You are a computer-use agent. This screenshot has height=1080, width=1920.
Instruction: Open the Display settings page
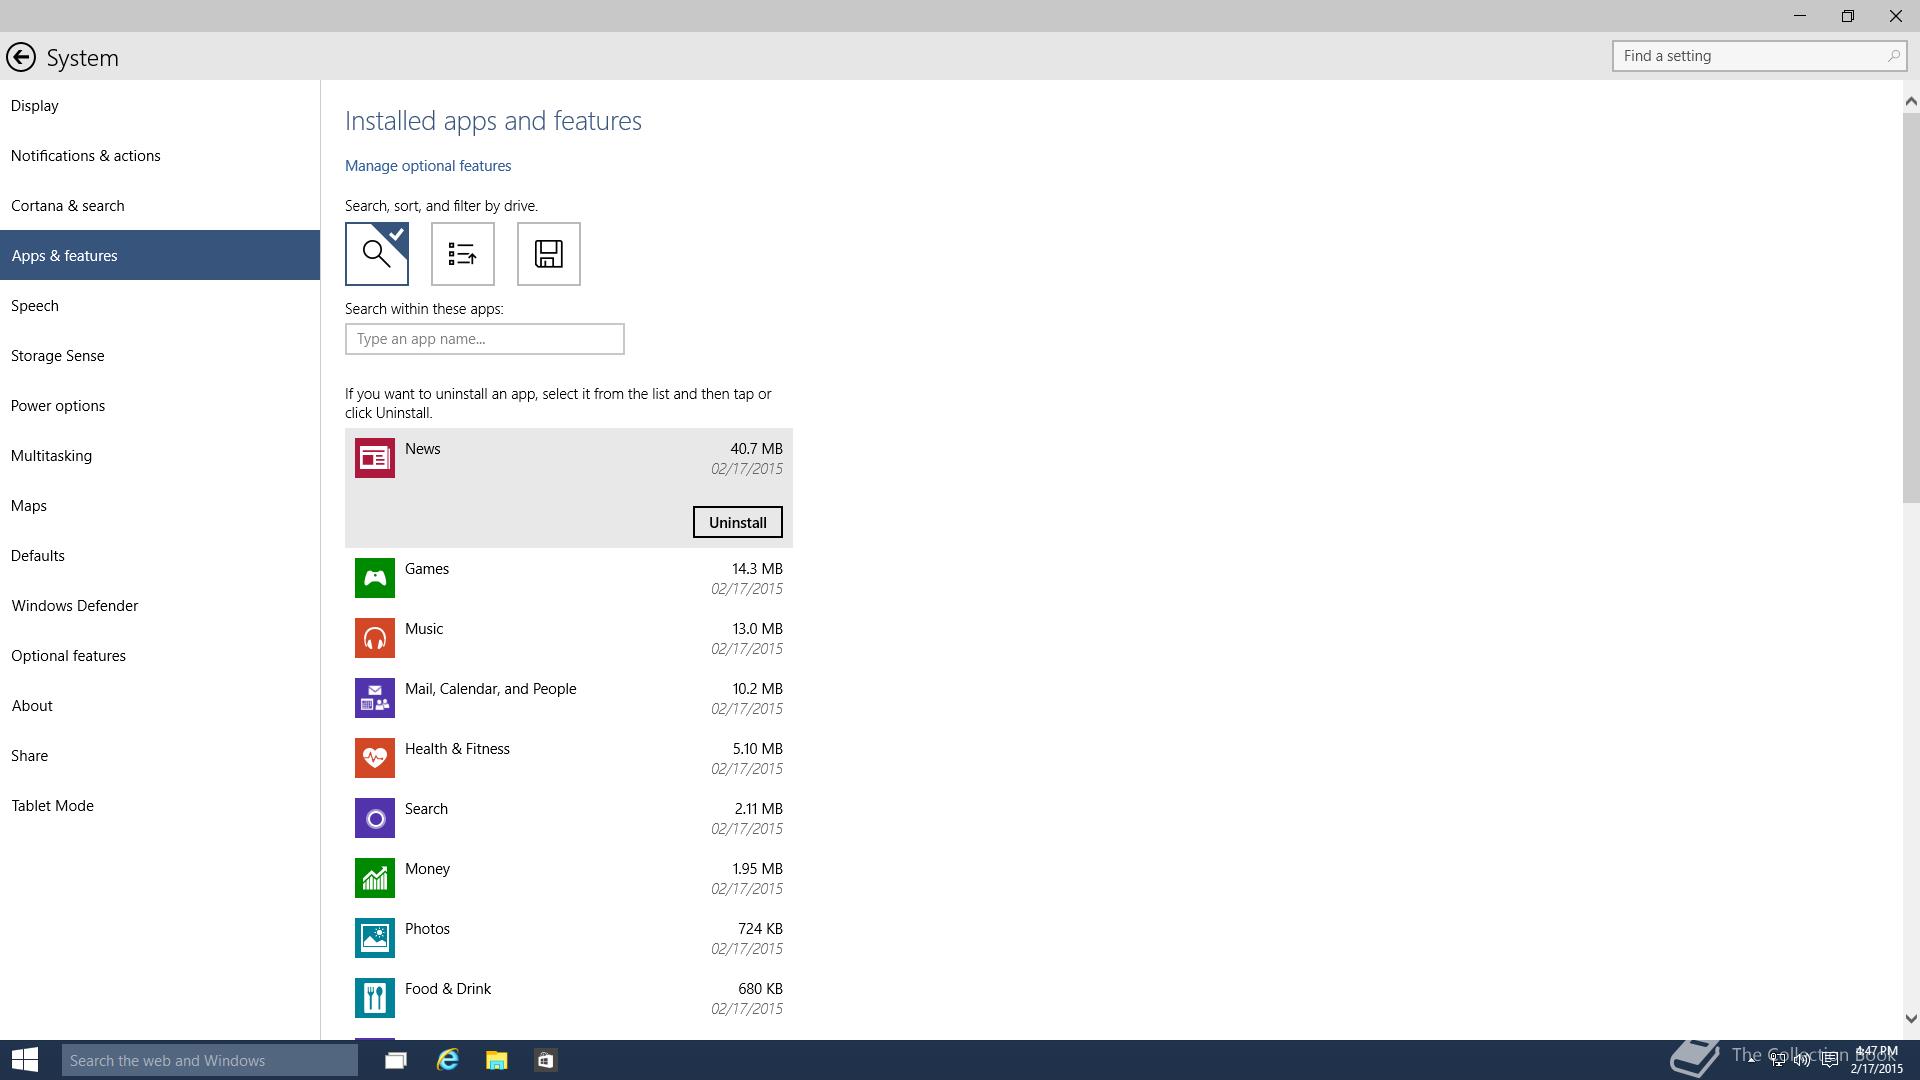[x=160, y=106]
